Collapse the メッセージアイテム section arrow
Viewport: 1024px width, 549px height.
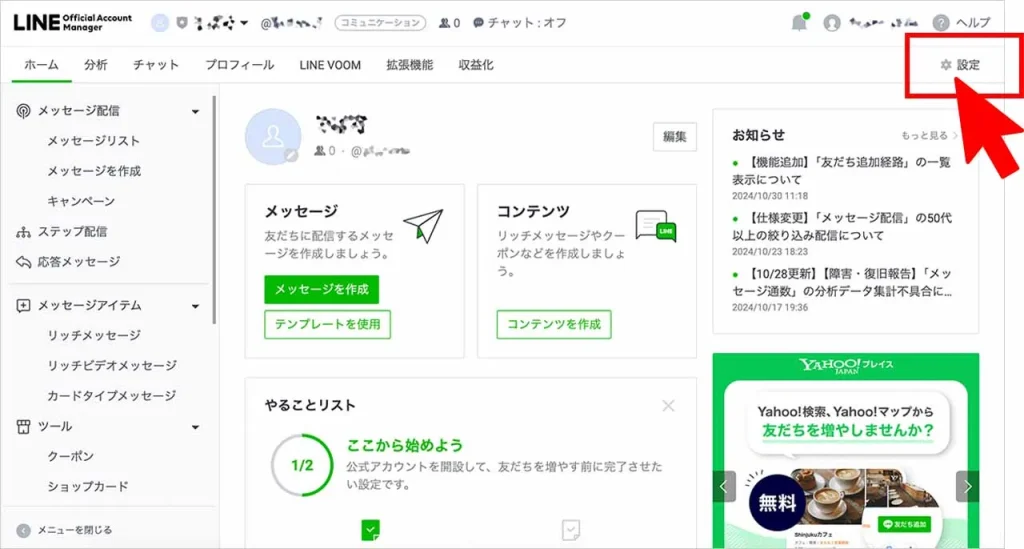(195, 306)
